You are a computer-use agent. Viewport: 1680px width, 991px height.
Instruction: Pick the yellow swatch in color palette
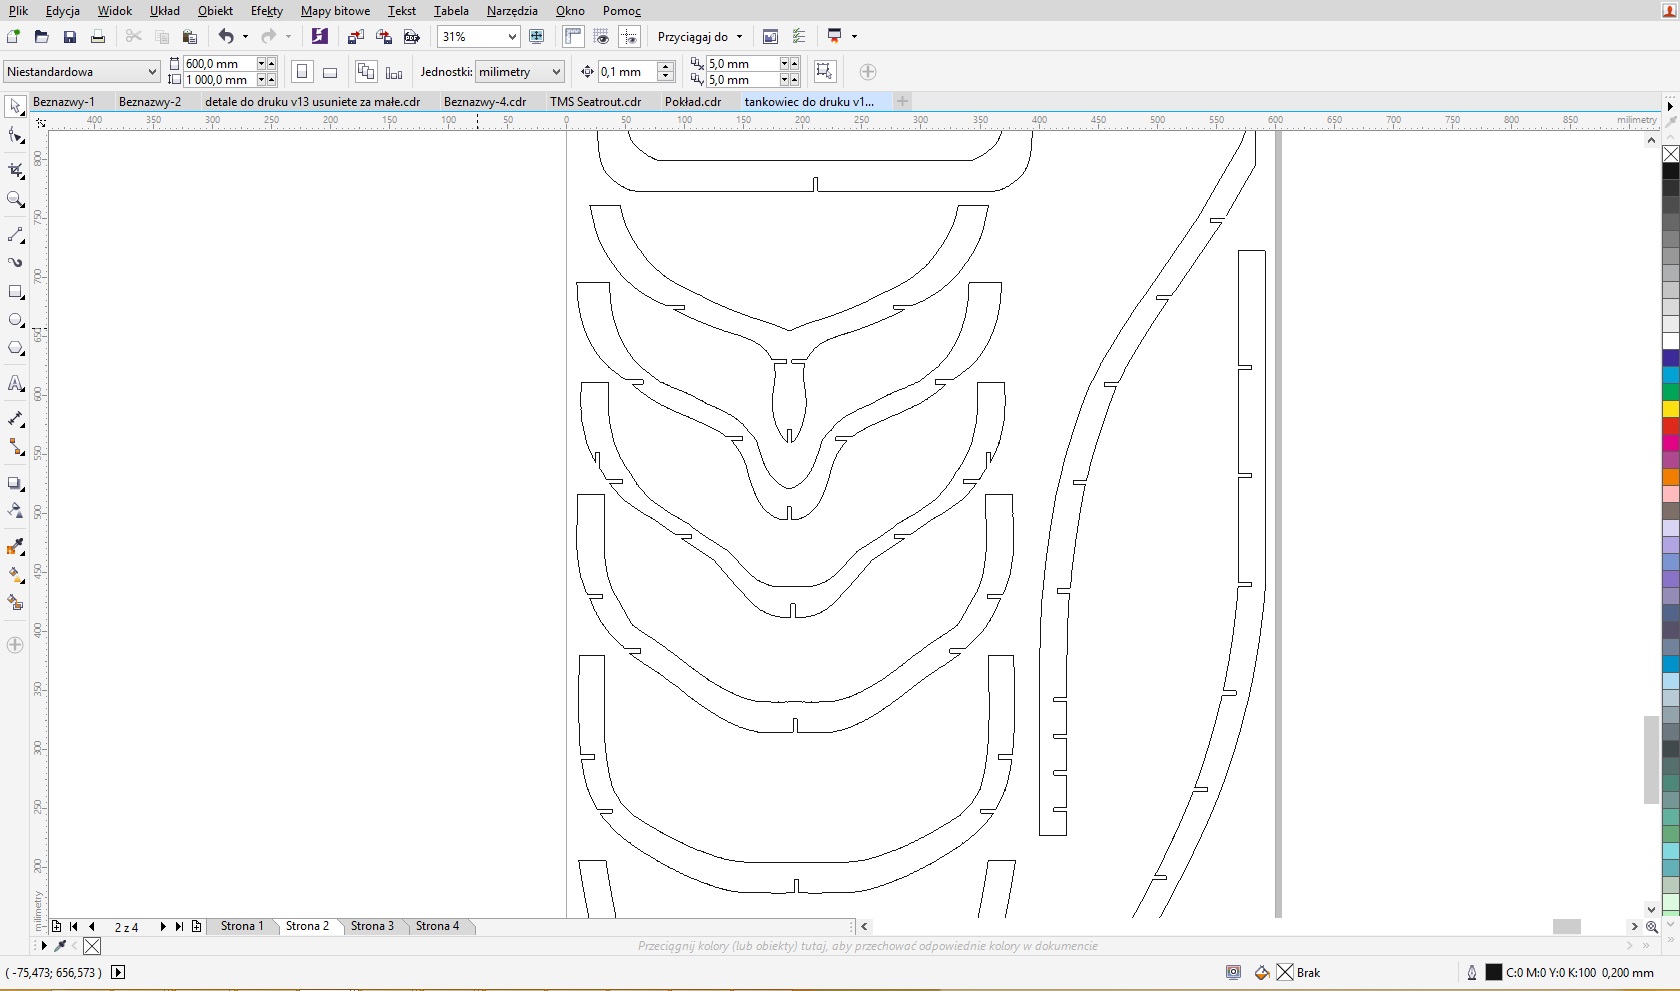1670,409
